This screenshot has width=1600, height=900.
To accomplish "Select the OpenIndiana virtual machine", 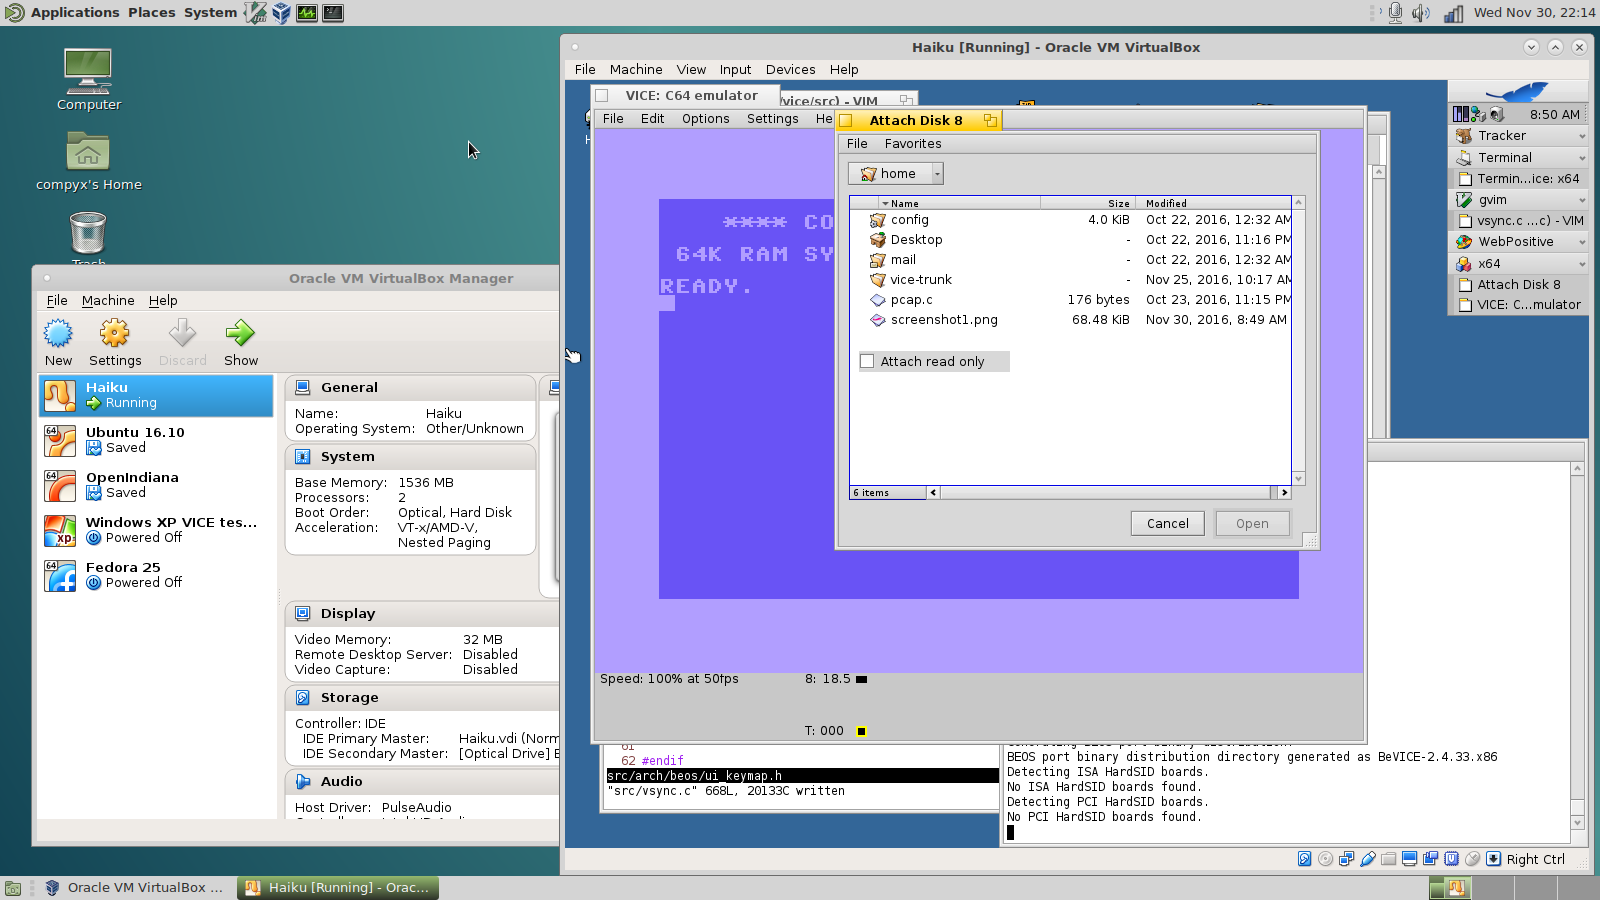I will pyautogui.click(x=156, y=485).
